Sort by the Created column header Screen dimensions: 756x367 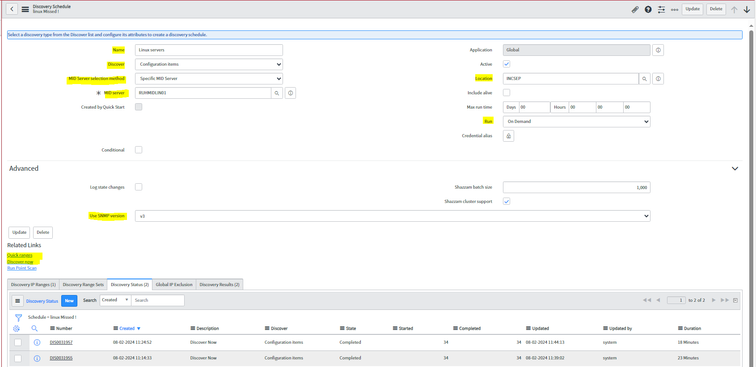pos(127,328)
